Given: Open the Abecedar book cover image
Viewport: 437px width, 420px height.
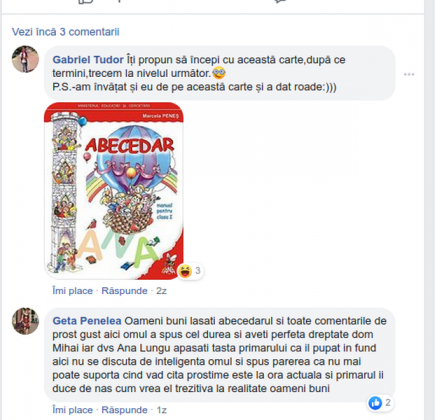Looking at the screenshot, I should 114,191.
